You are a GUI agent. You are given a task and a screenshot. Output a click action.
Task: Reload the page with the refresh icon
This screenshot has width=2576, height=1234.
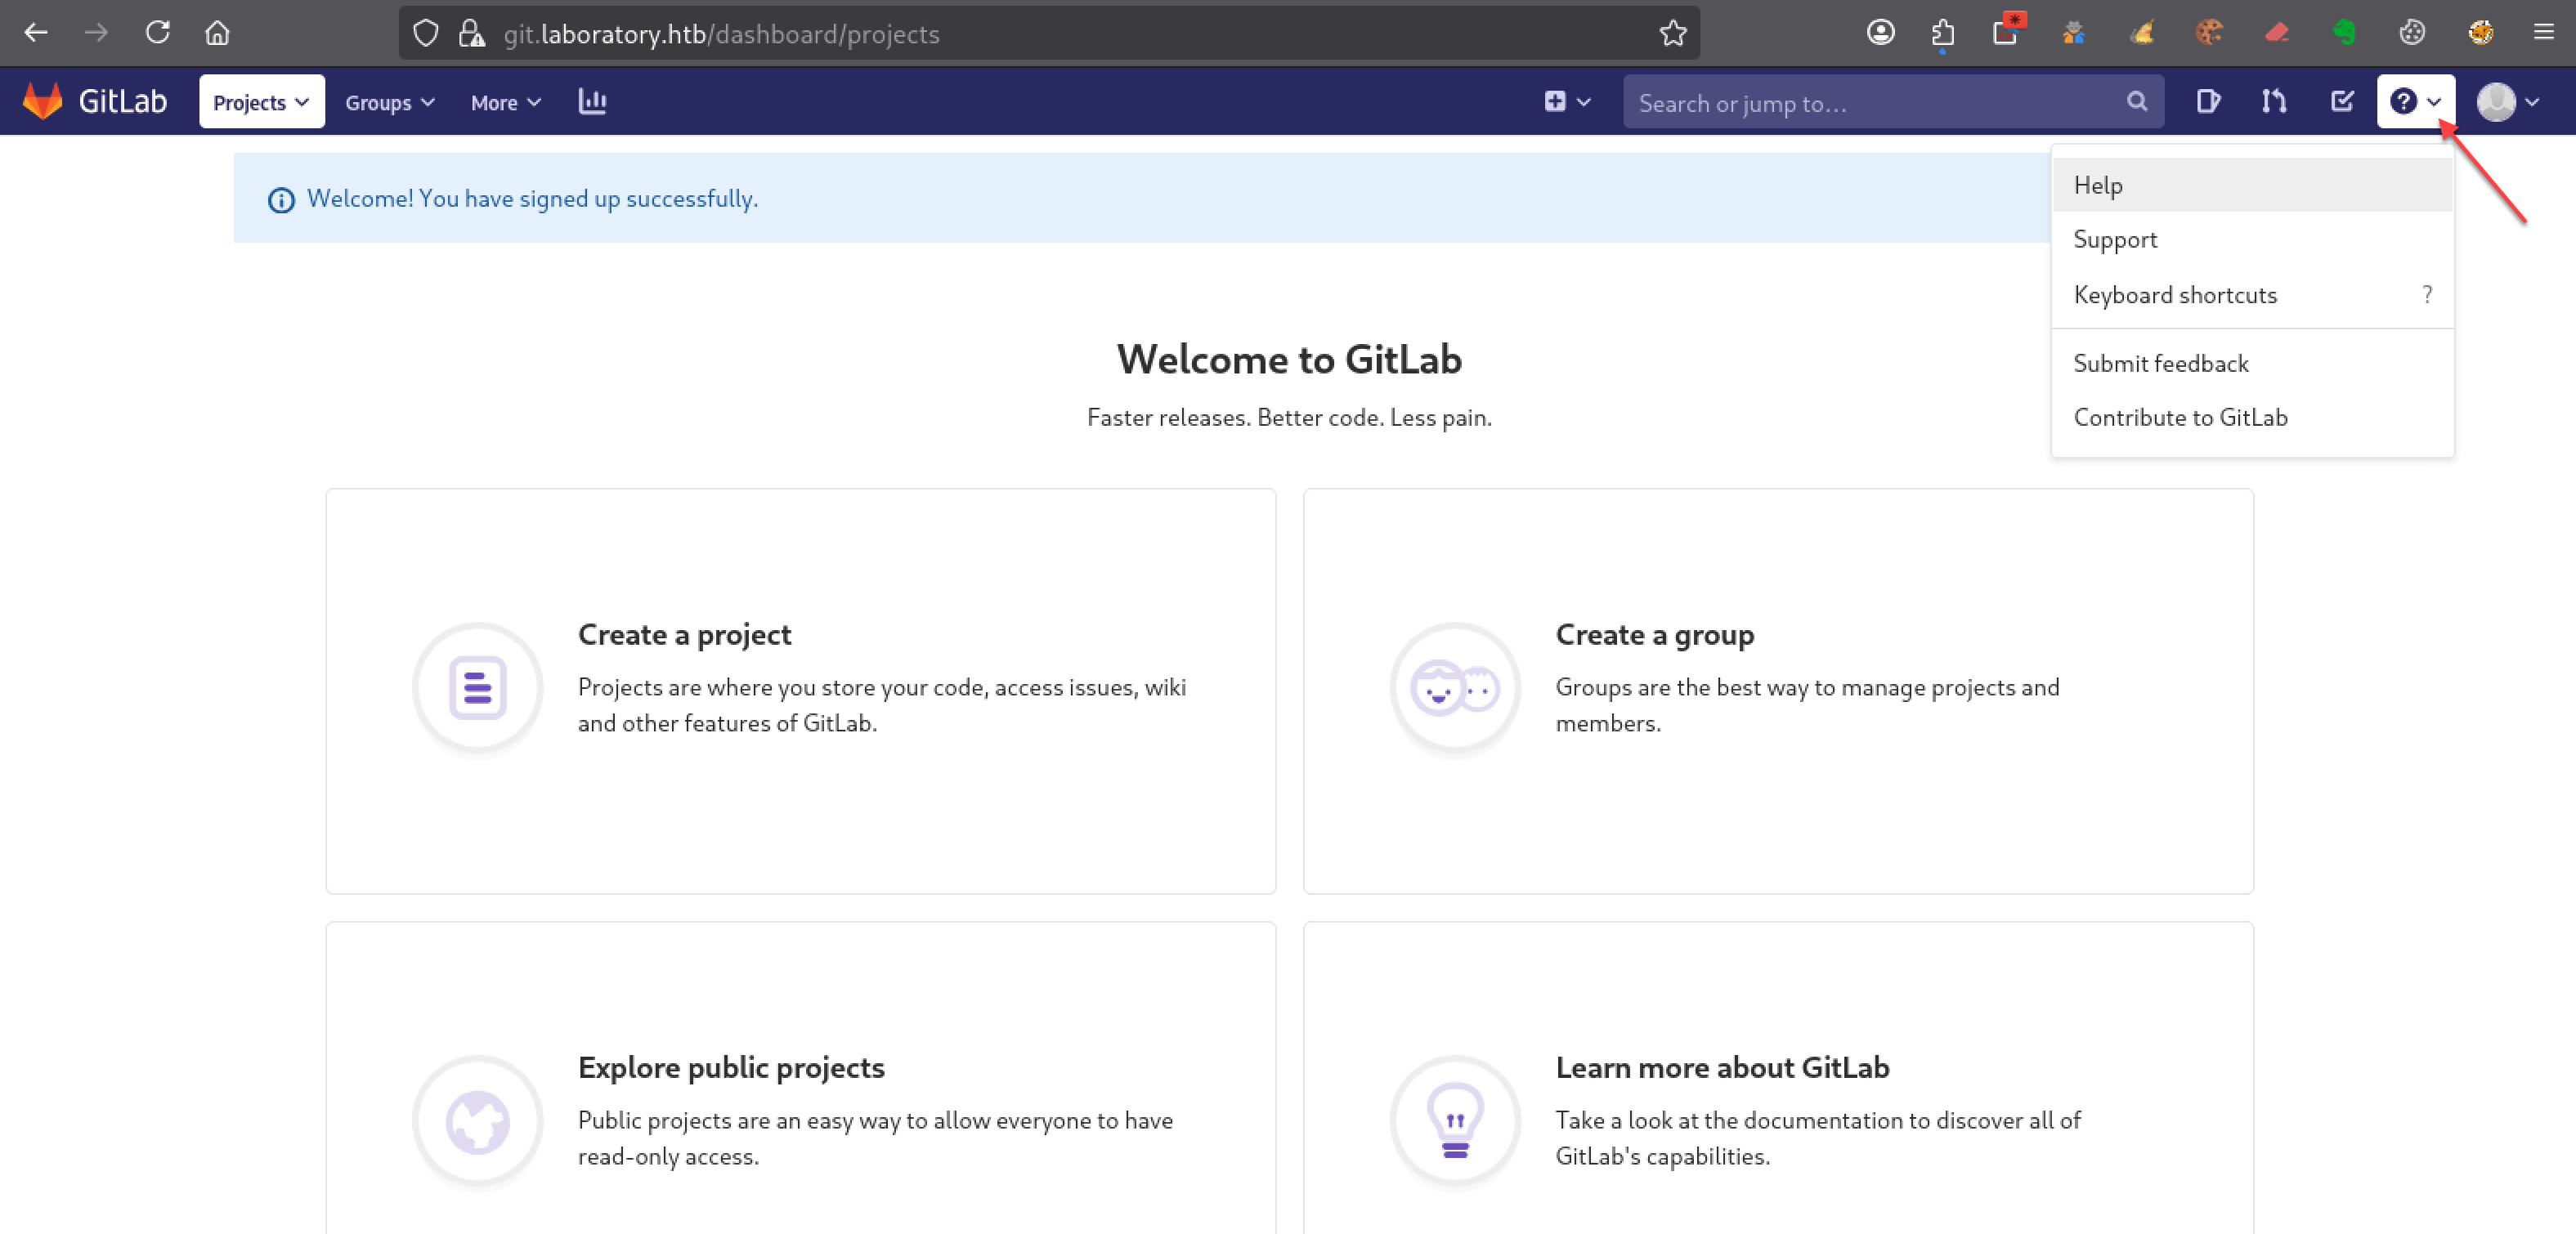tap(157, 33)
